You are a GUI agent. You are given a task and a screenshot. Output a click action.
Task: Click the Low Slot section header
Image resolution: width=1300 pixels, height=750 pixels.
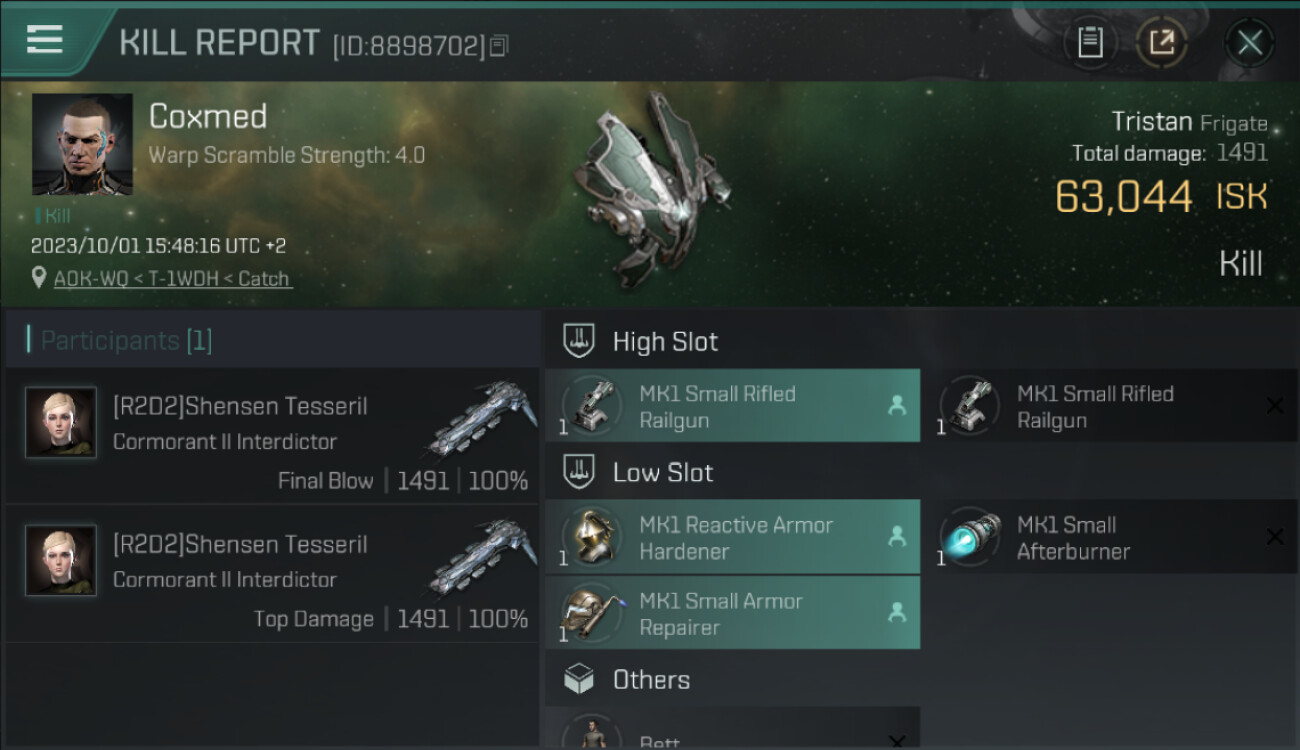662,473
